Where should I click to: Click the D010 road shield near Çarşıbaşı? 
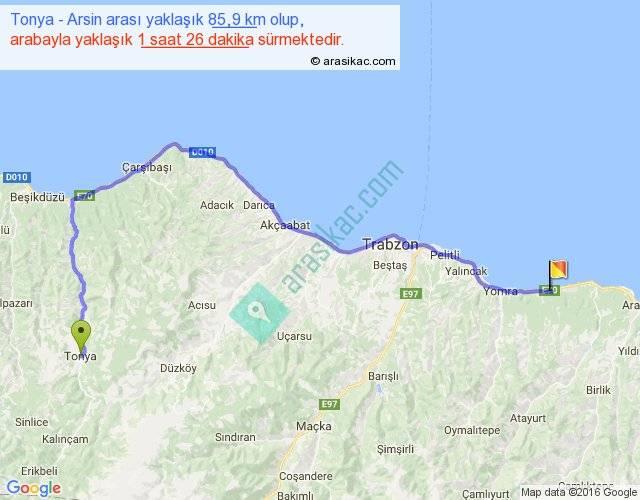[x=202, y=152]
